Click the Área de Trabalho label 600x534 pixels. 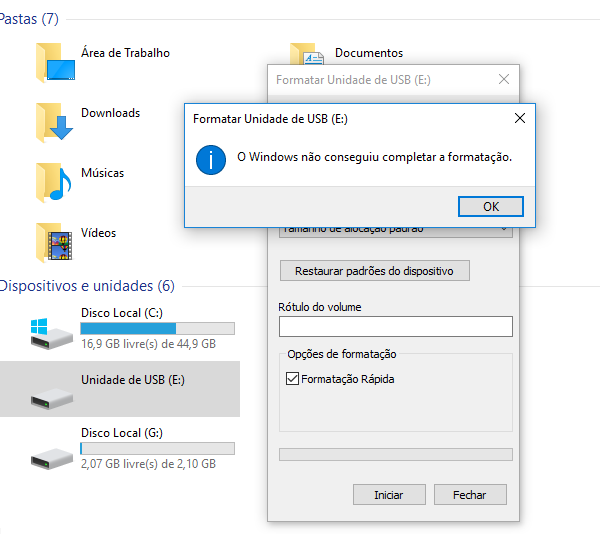[x=125, y=52]
